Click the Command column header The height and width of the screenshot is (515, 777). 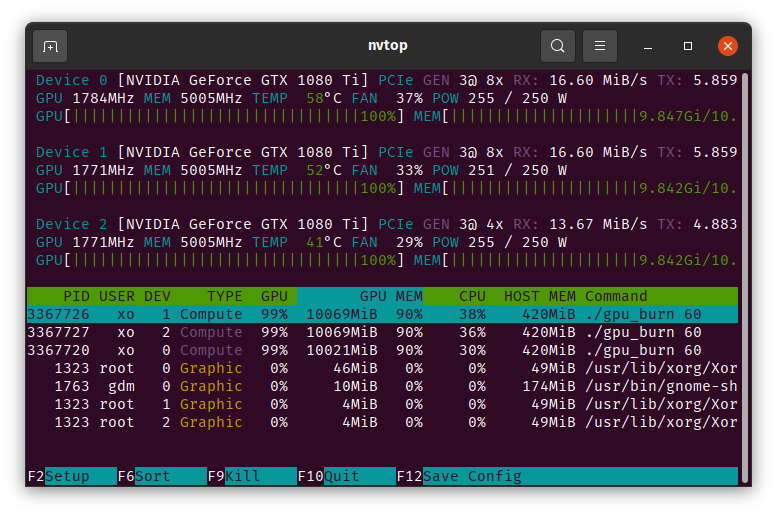[x=616, y=296]
